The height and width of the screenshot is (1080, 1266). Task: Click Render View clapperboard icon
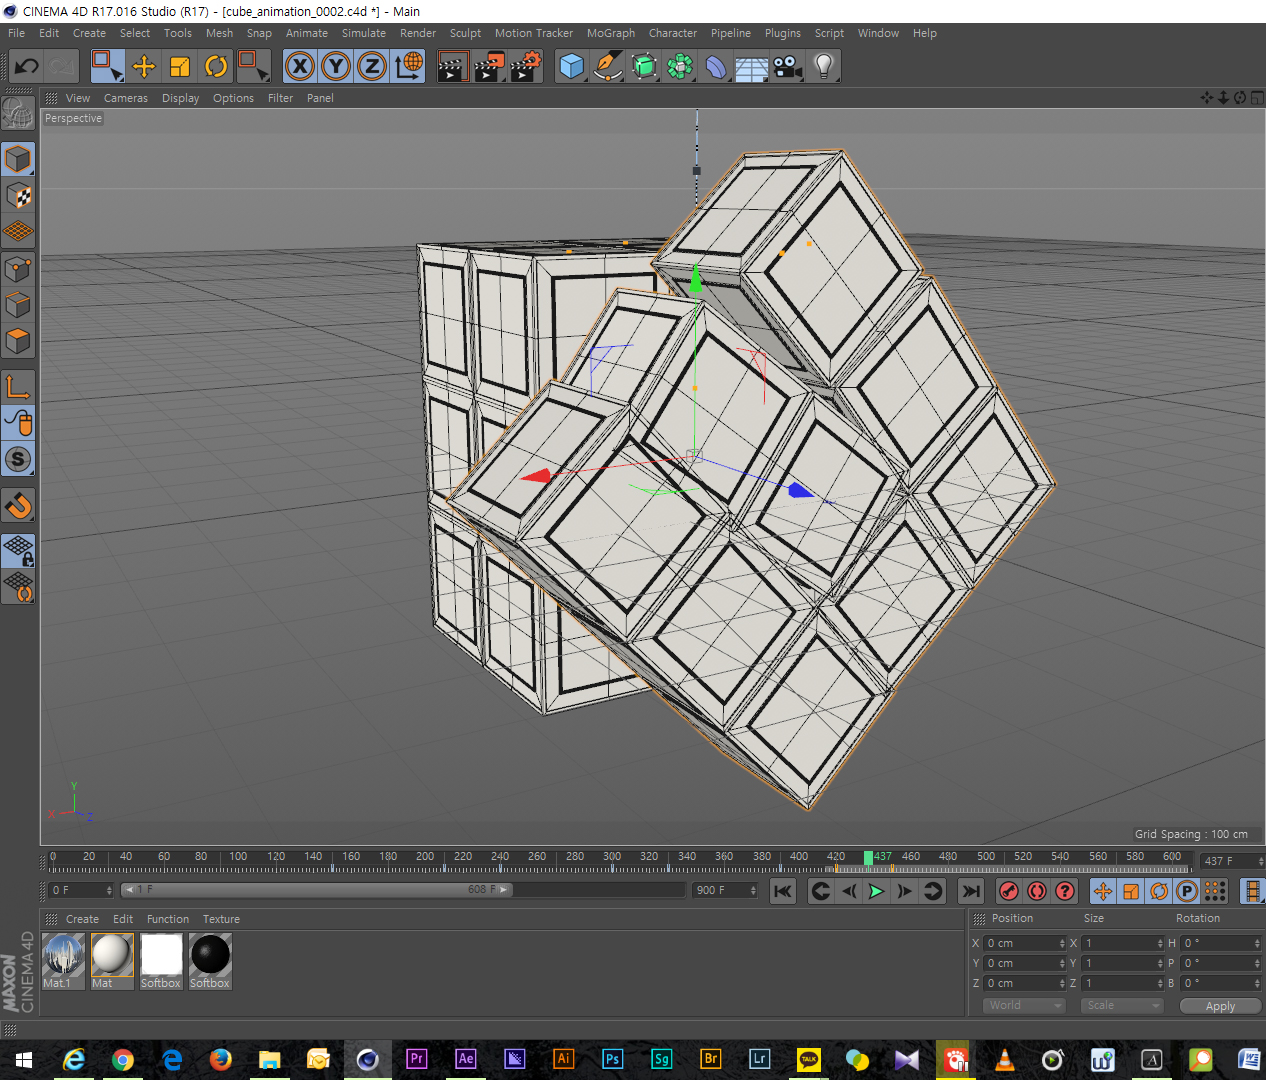pyautogui.click(x=453, y=67)
